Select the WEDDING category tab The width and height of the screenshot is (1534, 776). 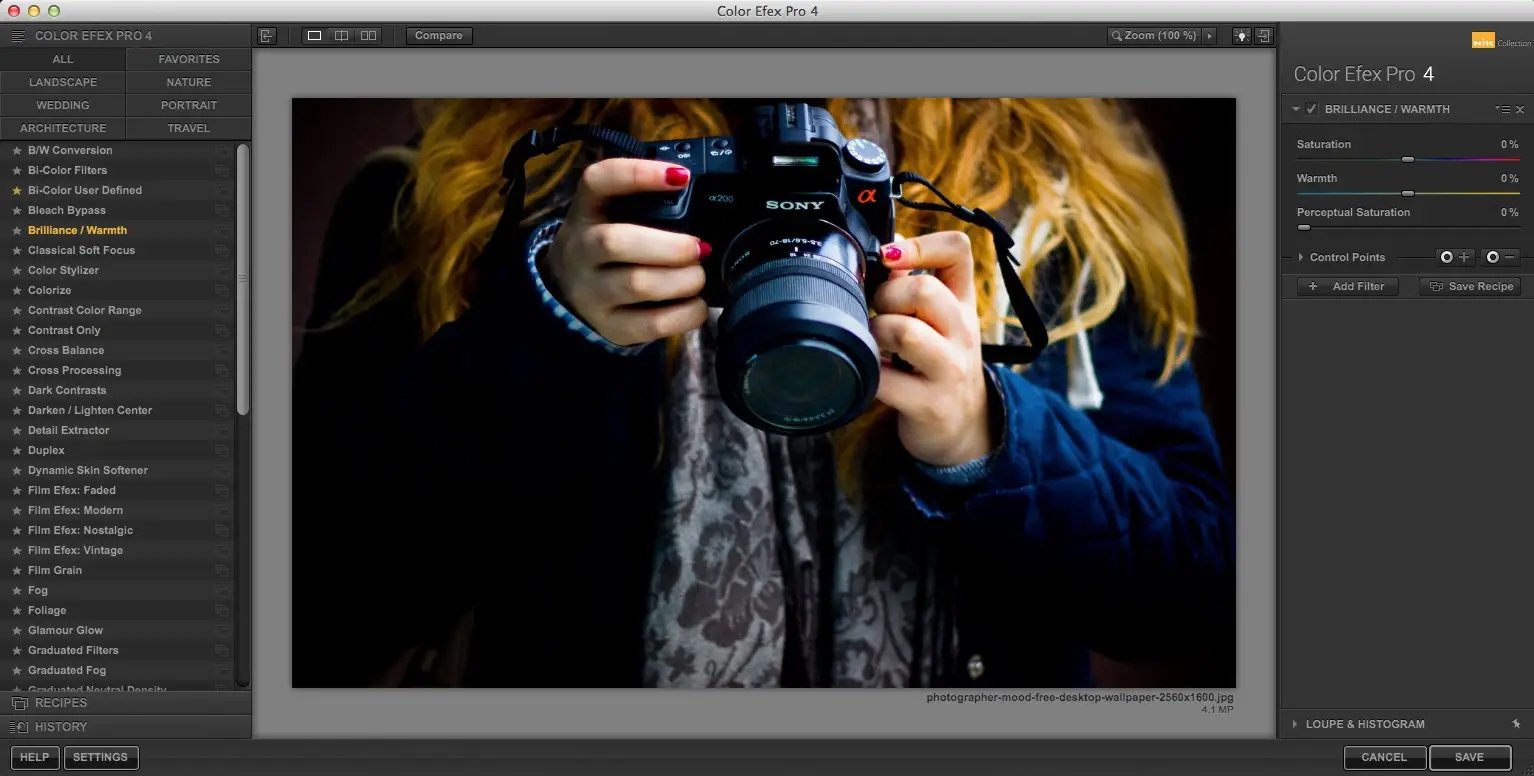point(63,105)
